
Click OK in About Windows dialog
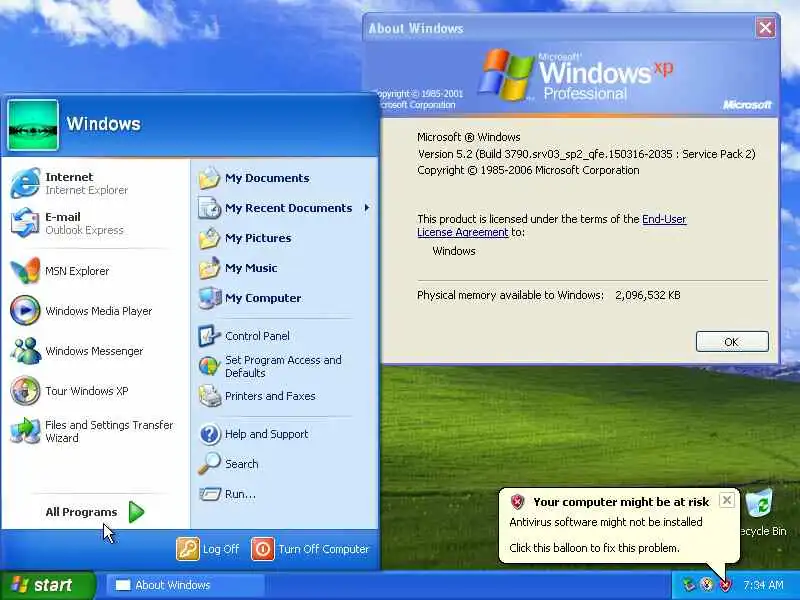click(x=732, y=341)
